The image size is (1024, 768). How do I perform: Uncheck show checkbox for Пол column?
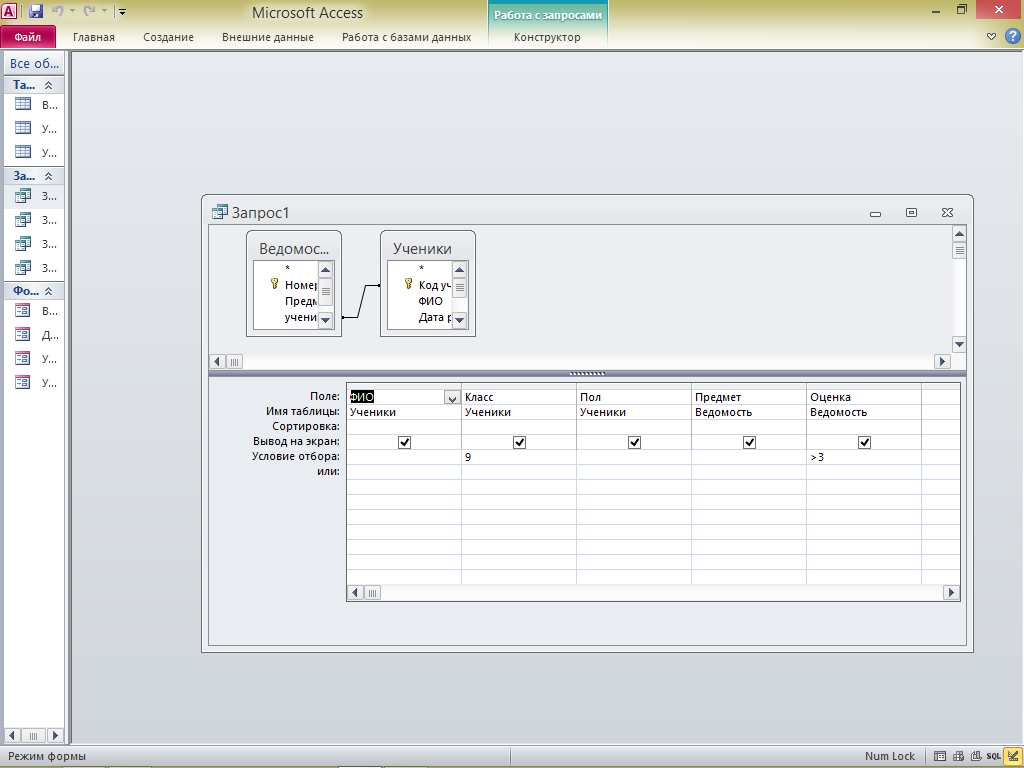[634, 442]
